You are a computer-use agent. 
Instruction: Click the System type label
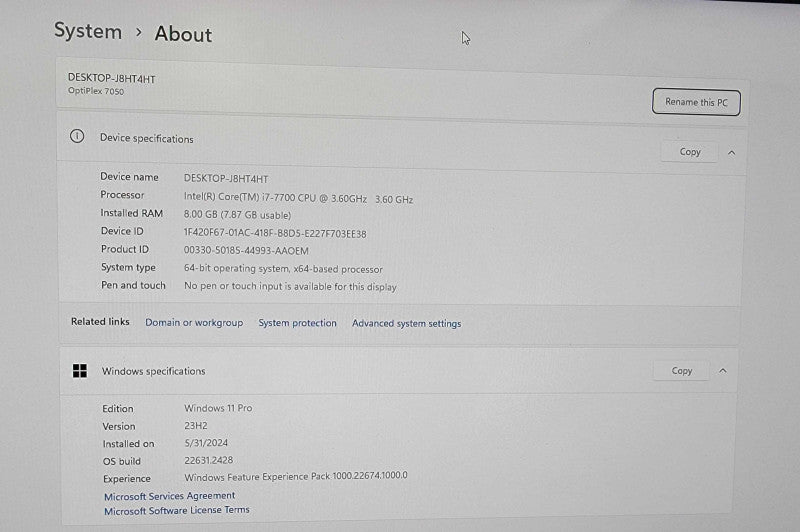(128, 267)
